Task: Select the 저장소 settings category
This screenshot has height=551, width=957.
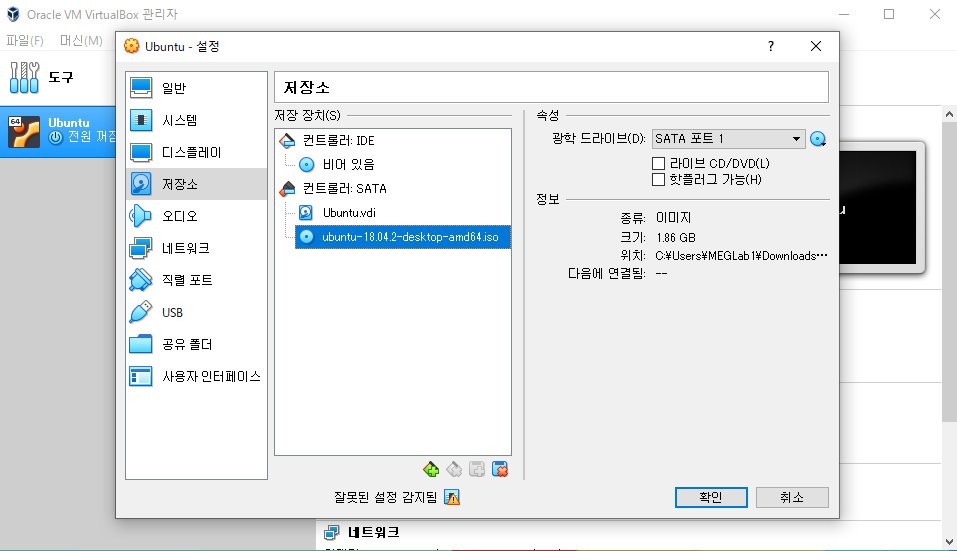Action: [196, 184]
